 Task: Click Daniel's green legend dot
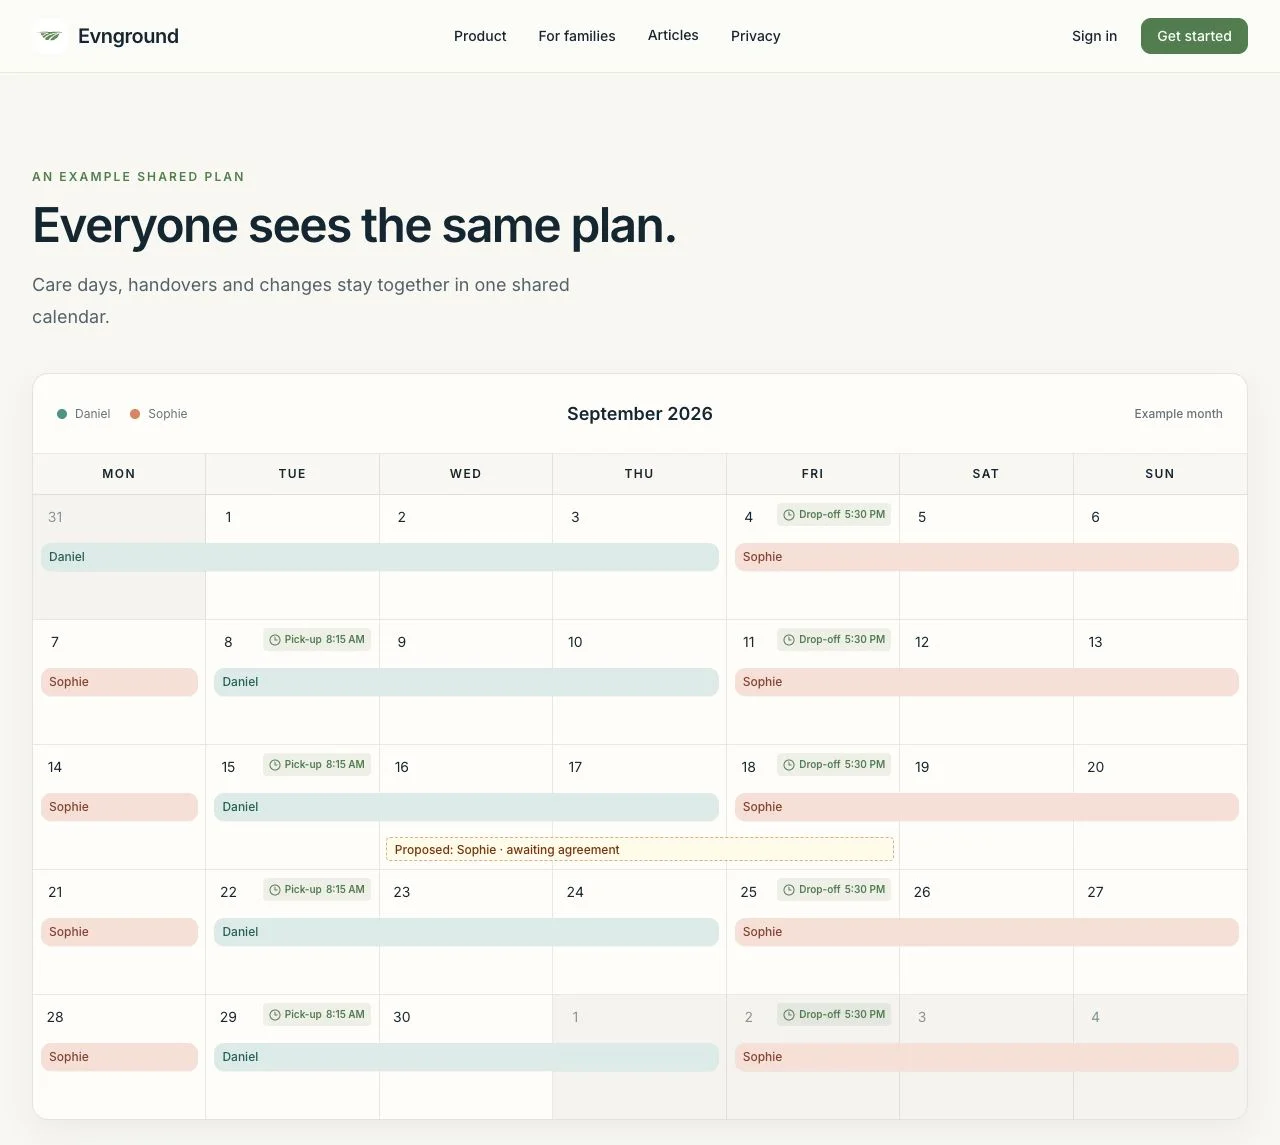(x=62, y=414)
